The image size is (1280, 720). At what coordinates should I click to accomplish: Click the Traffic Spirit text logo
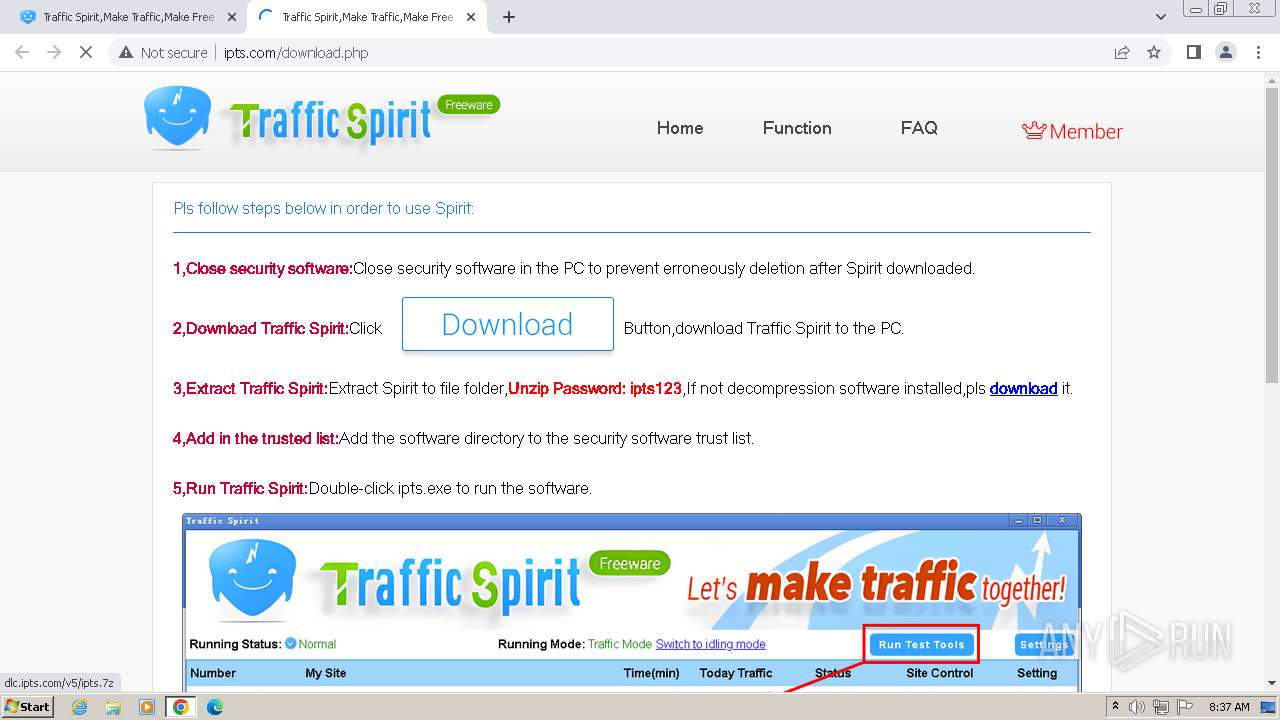(x=330, y=122)
